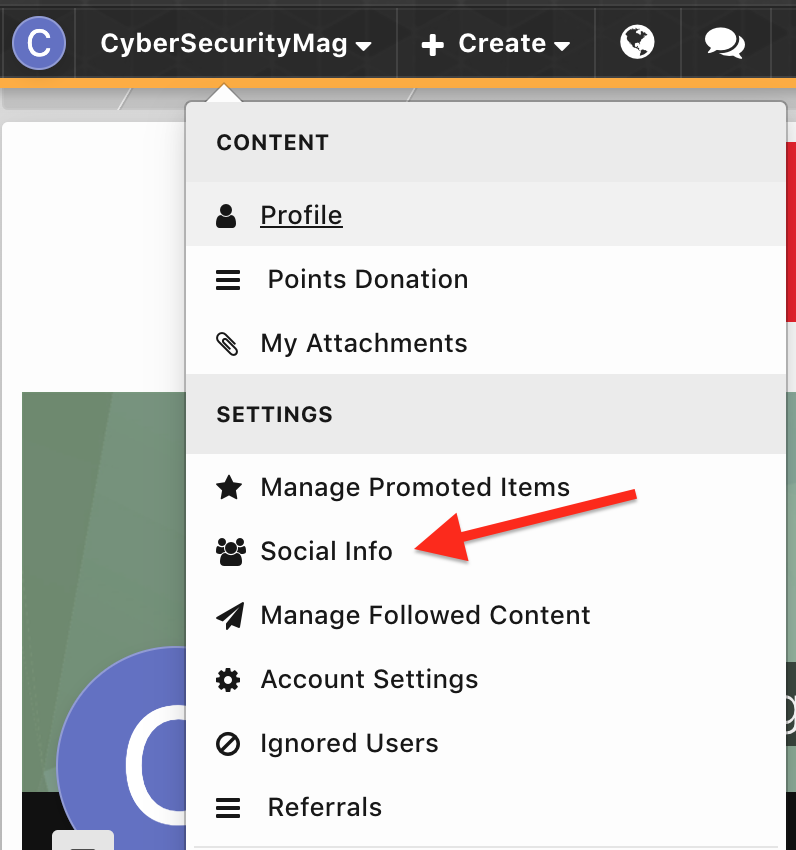This screenshot has height=850, width=796.
Task: Open the chat bubbles icon
Action: coord(724,43)
